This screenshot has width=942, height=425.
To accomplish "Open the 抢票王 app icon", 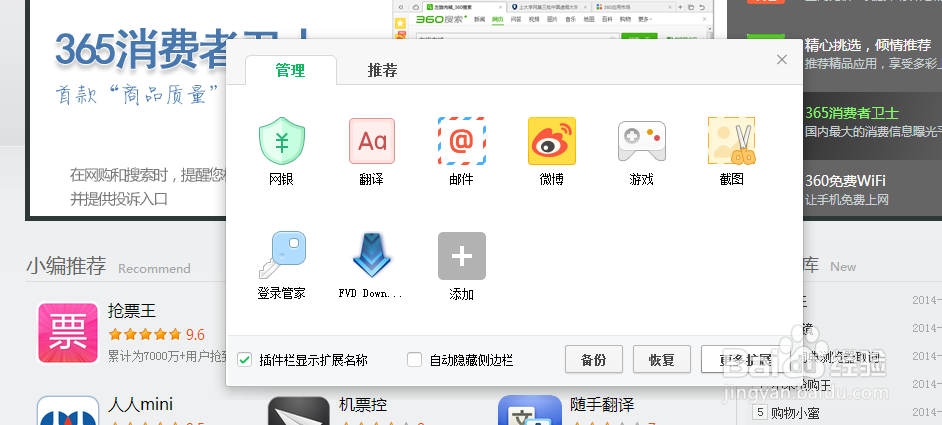I will point(68,332).
